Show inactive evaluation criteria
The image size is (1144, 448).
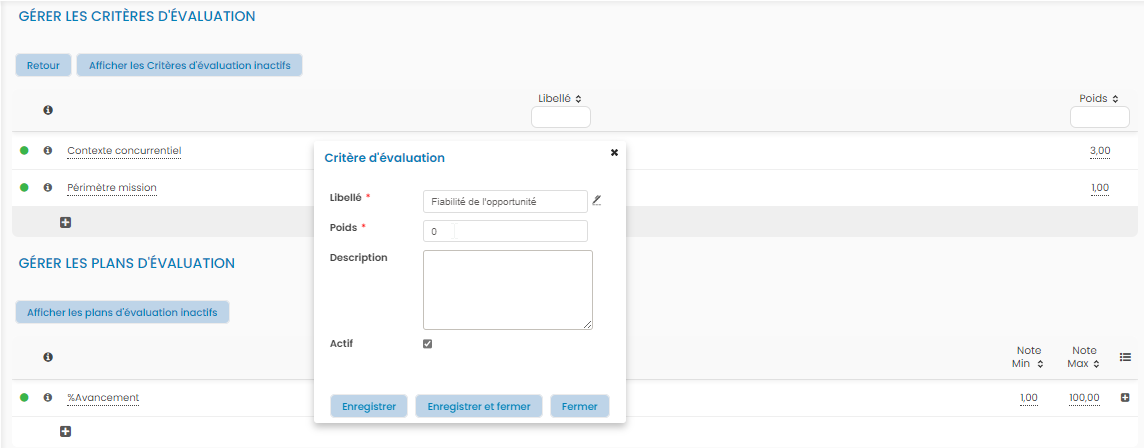189,65
